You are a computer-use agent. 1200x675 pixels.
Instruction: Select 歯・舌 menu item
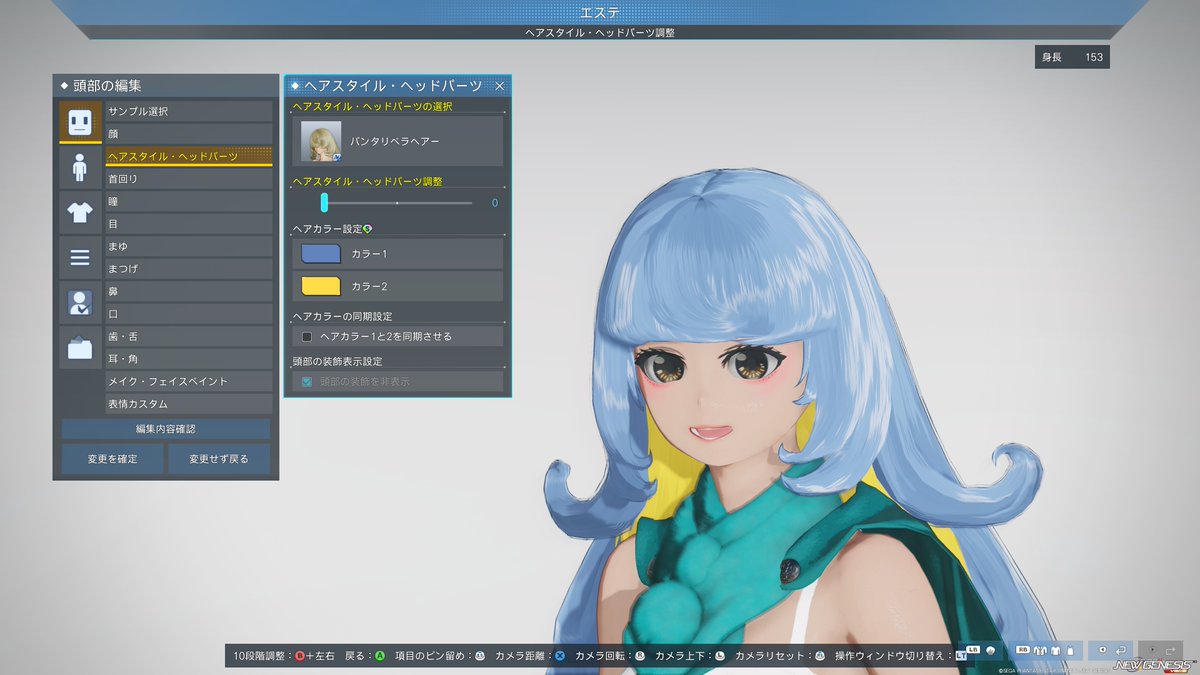pos(189,336)
